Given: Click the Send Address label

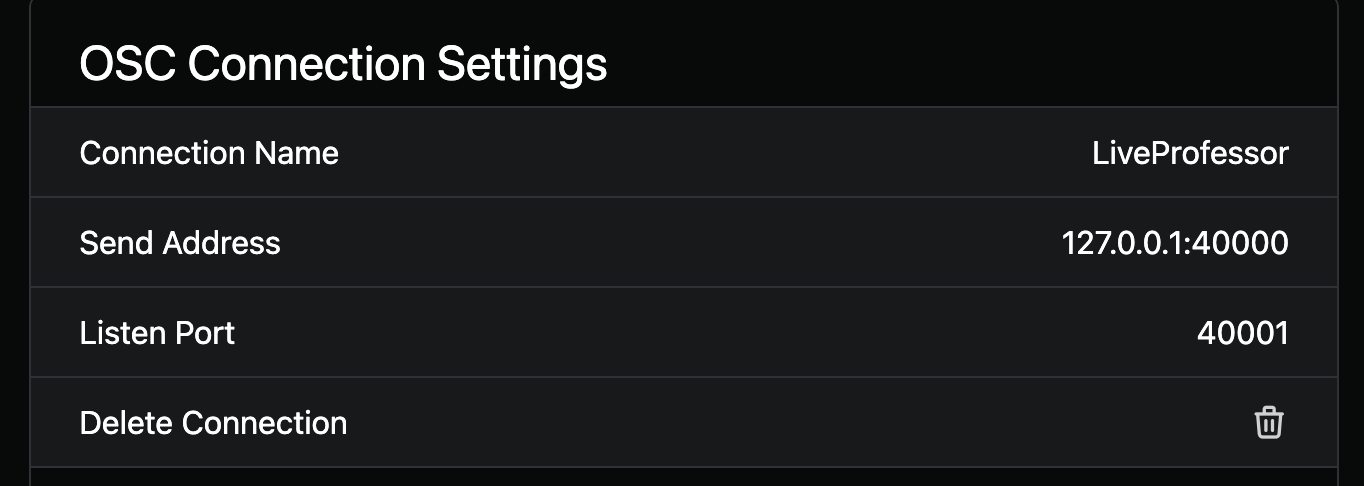Looking at the screenshot, I should 180,243.
